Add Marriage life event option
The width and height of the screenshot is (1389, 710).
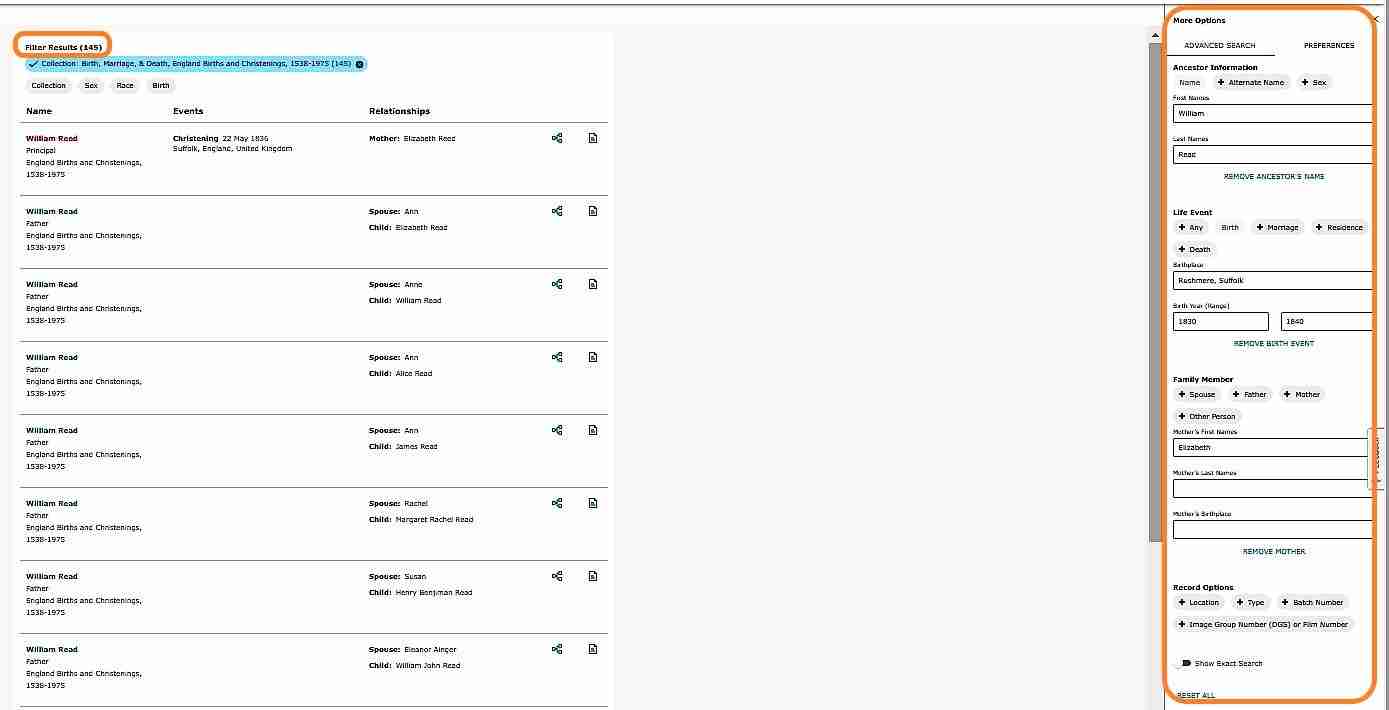tap(1277, 227)
